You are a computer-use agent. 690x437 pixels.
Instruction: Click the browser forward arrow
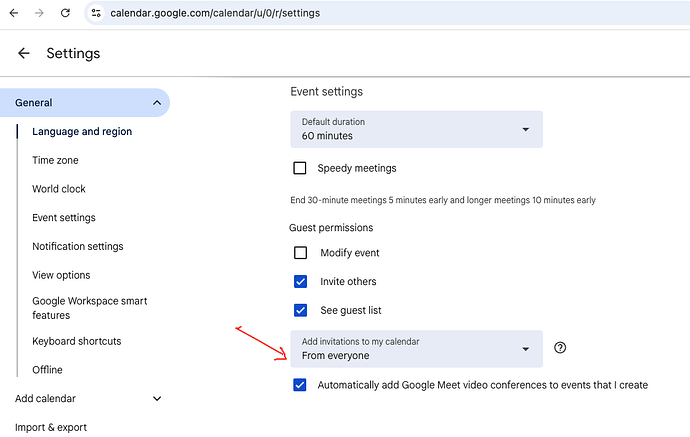tap(39, 14)
